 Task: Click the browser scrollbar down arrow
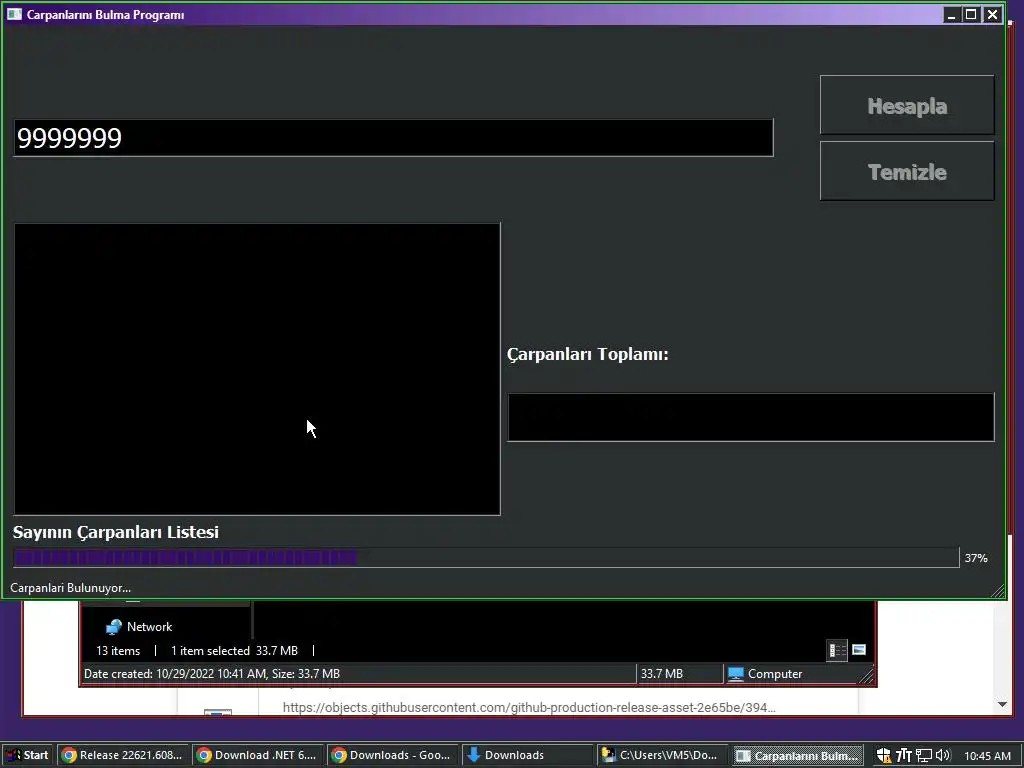[1002, 704]
